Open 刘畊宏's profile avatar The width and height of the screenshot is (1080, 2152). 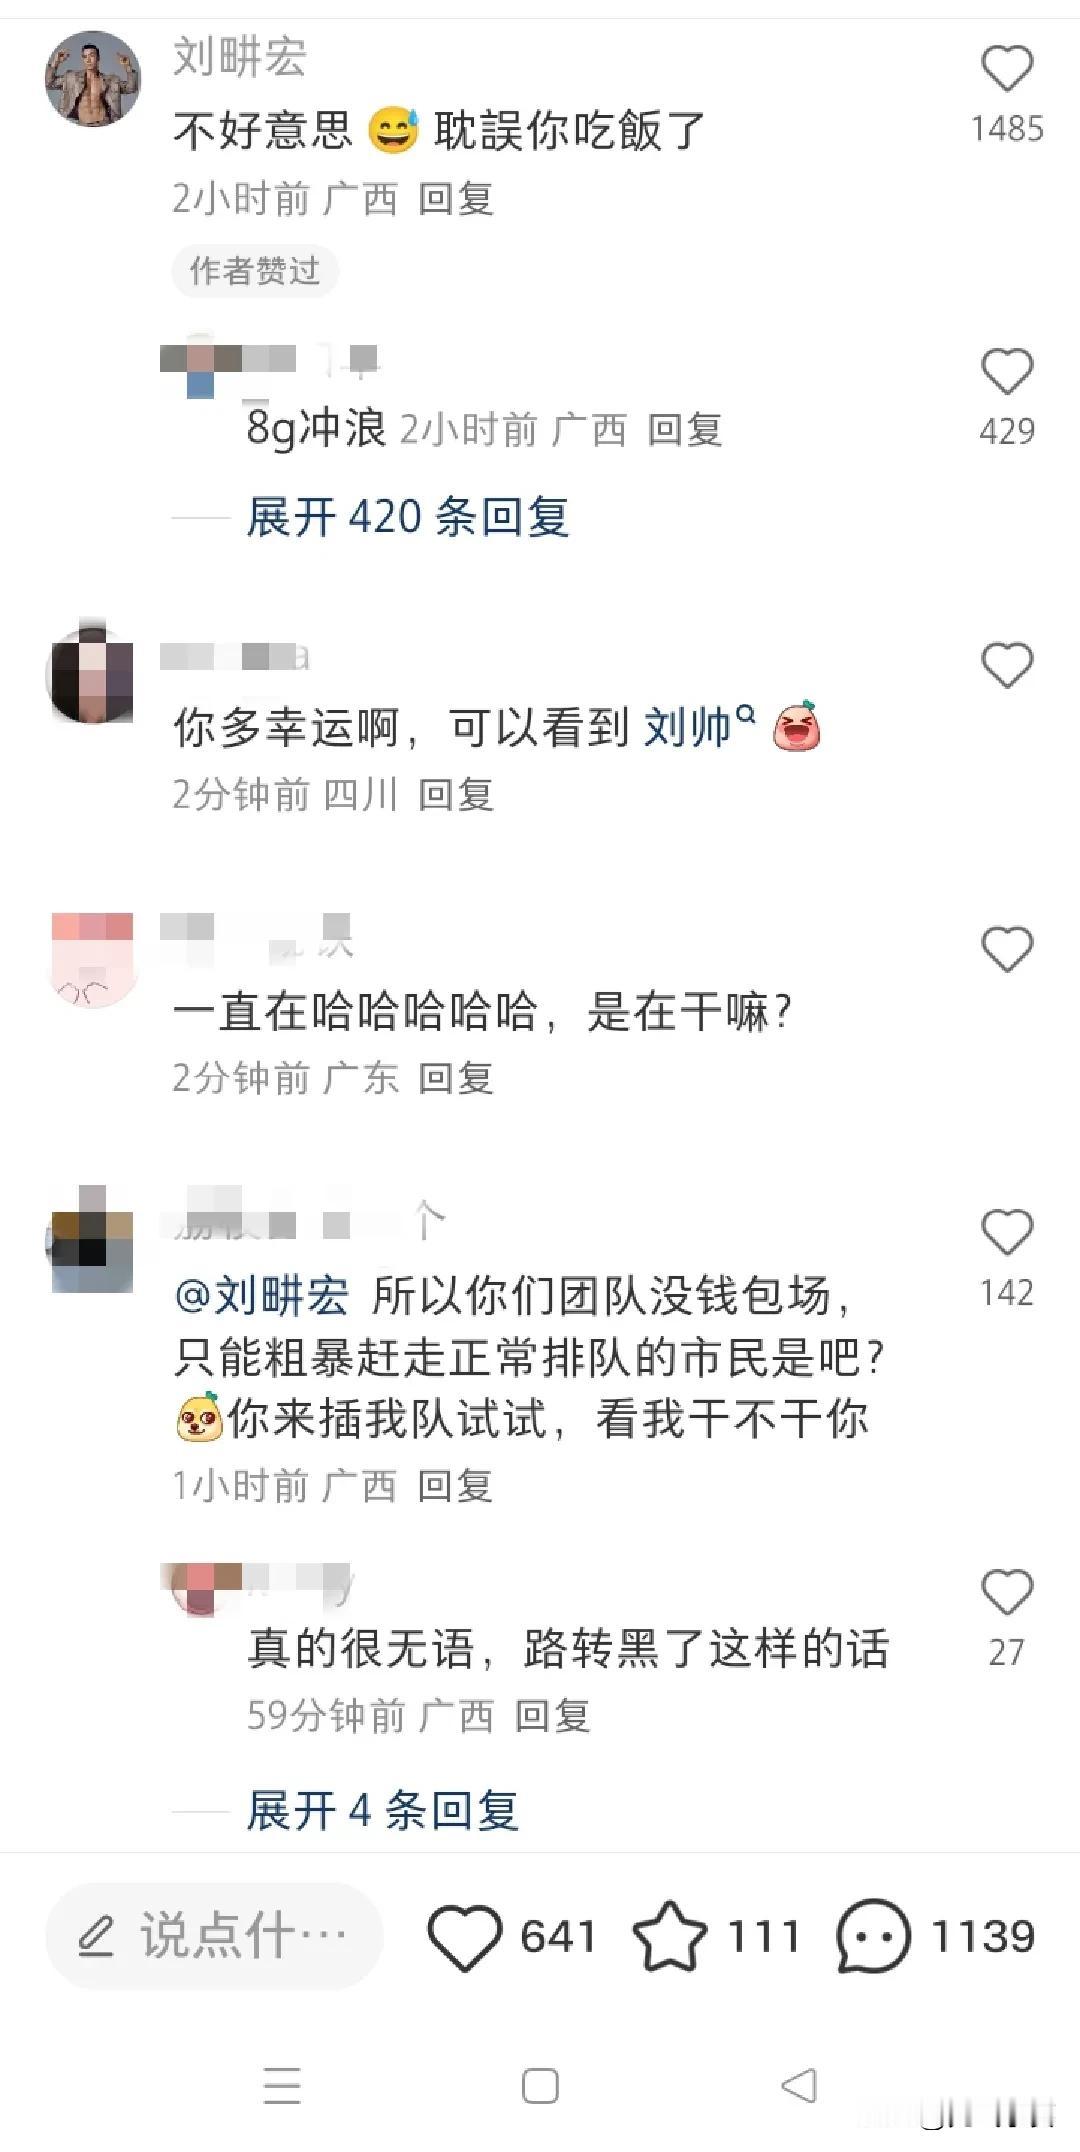click(93, 79)
